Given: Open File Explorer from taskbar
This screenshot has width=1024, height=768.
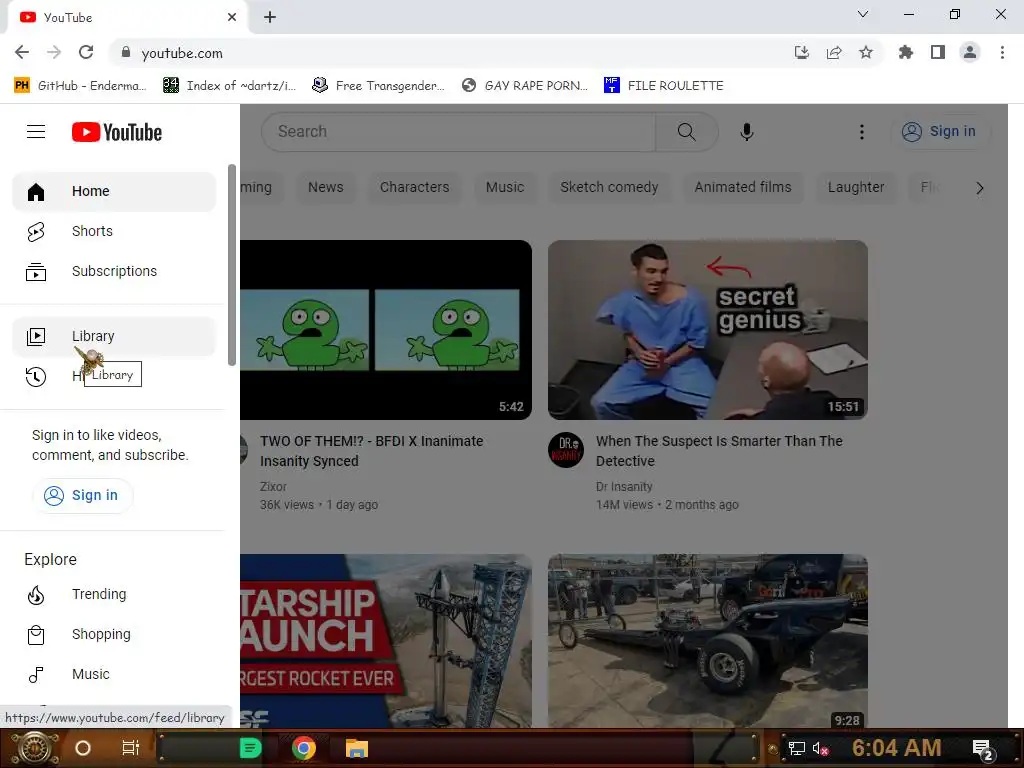Looking at the screenshot, I should [x=357, y=748].
